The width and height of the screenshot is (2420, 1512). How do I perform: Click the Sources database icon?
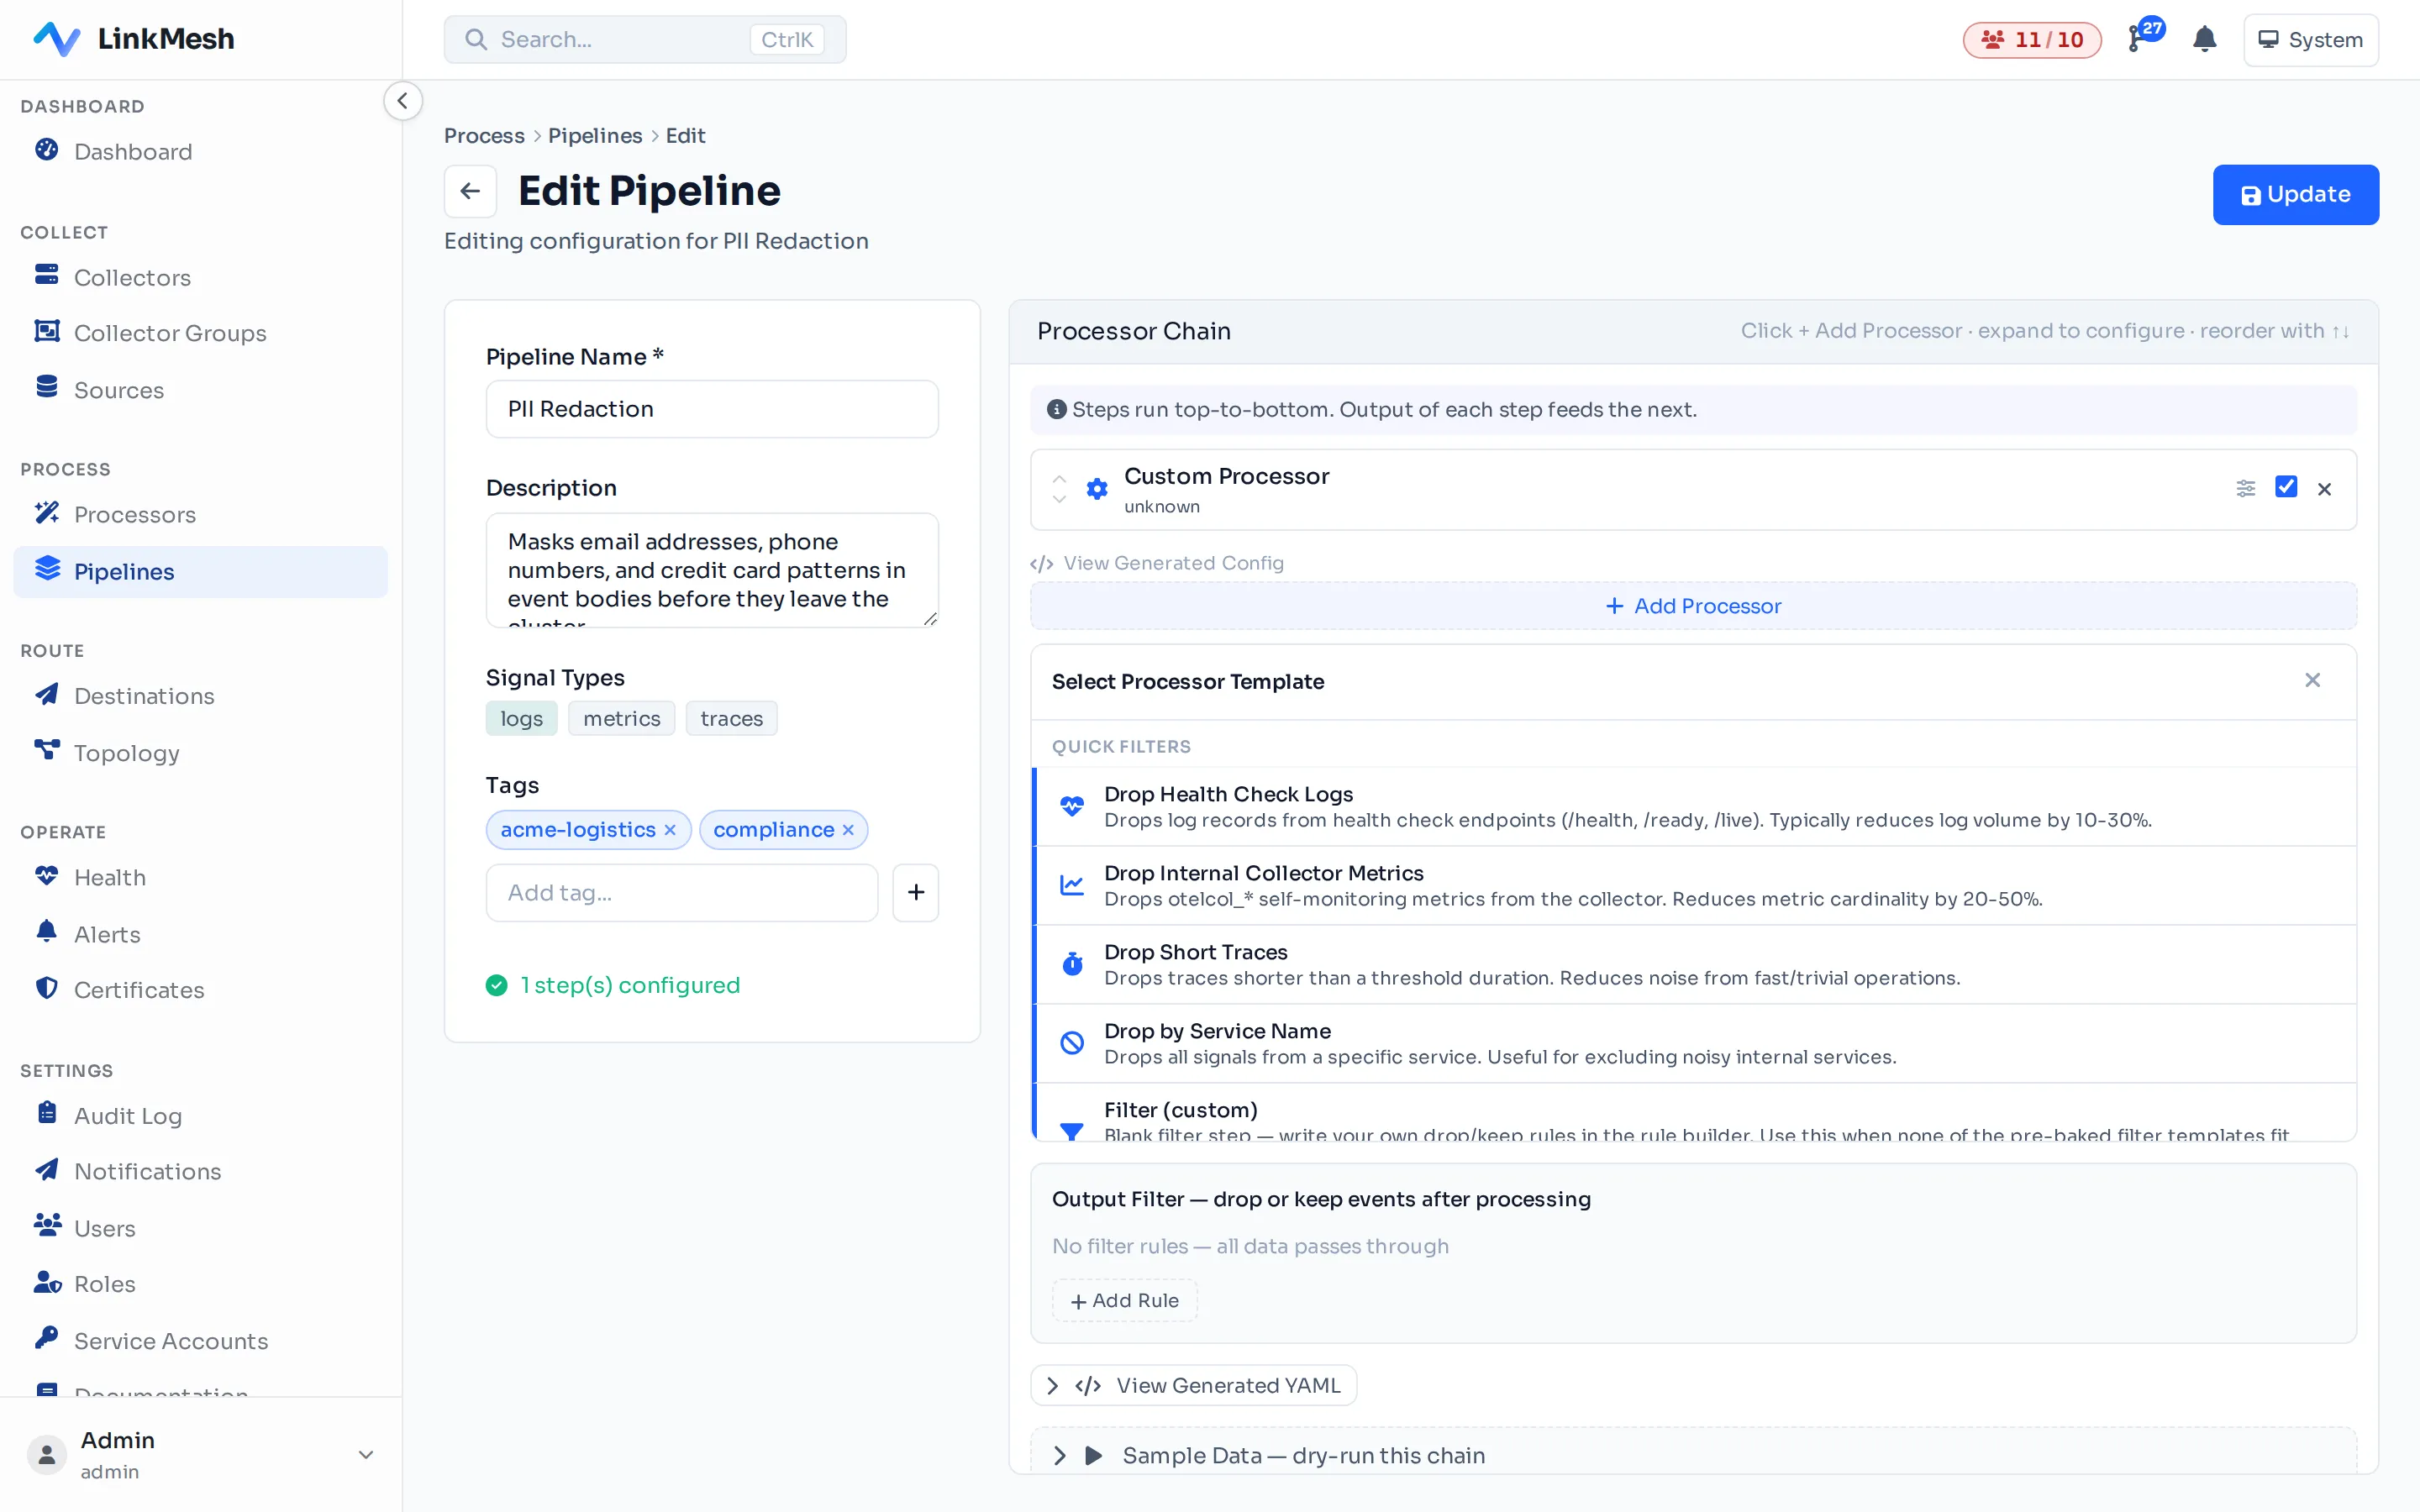point(46,388)
